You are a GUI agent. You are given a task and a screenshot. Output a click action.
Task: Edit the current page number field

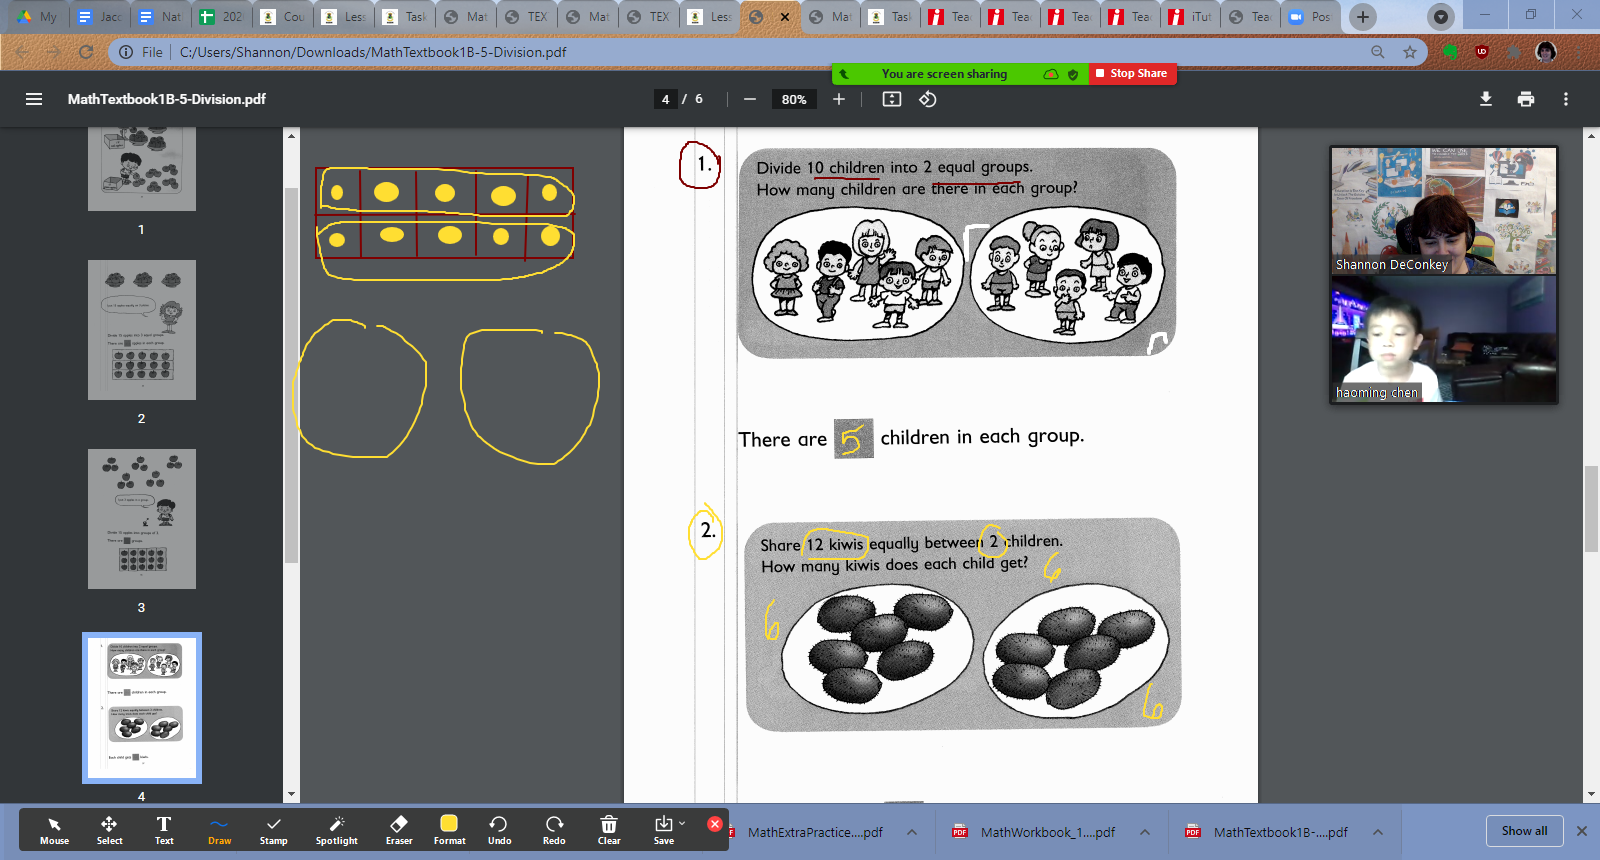[x=665, y=99]
